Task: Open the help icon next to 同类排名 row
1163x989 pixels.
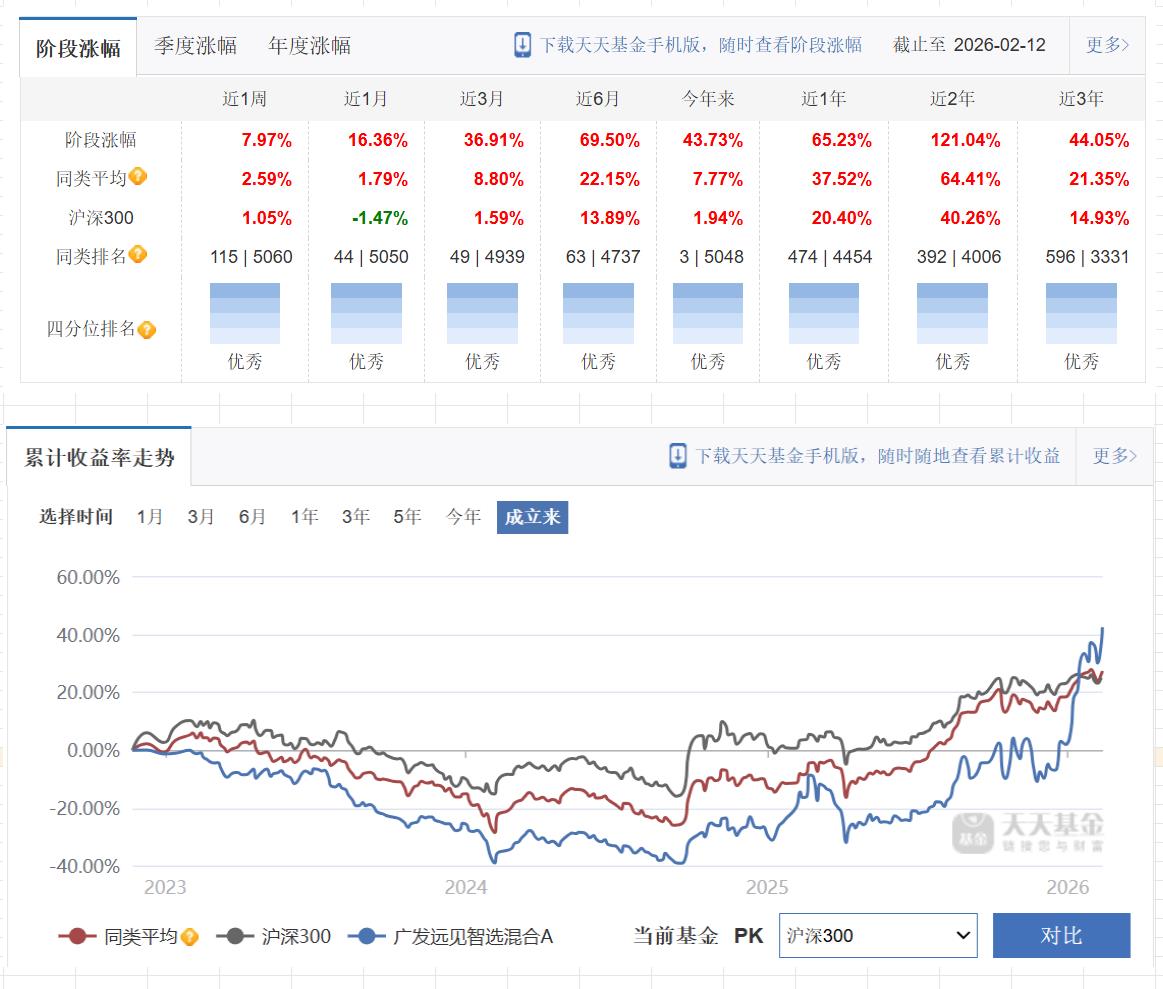Action: pos(138,254)
